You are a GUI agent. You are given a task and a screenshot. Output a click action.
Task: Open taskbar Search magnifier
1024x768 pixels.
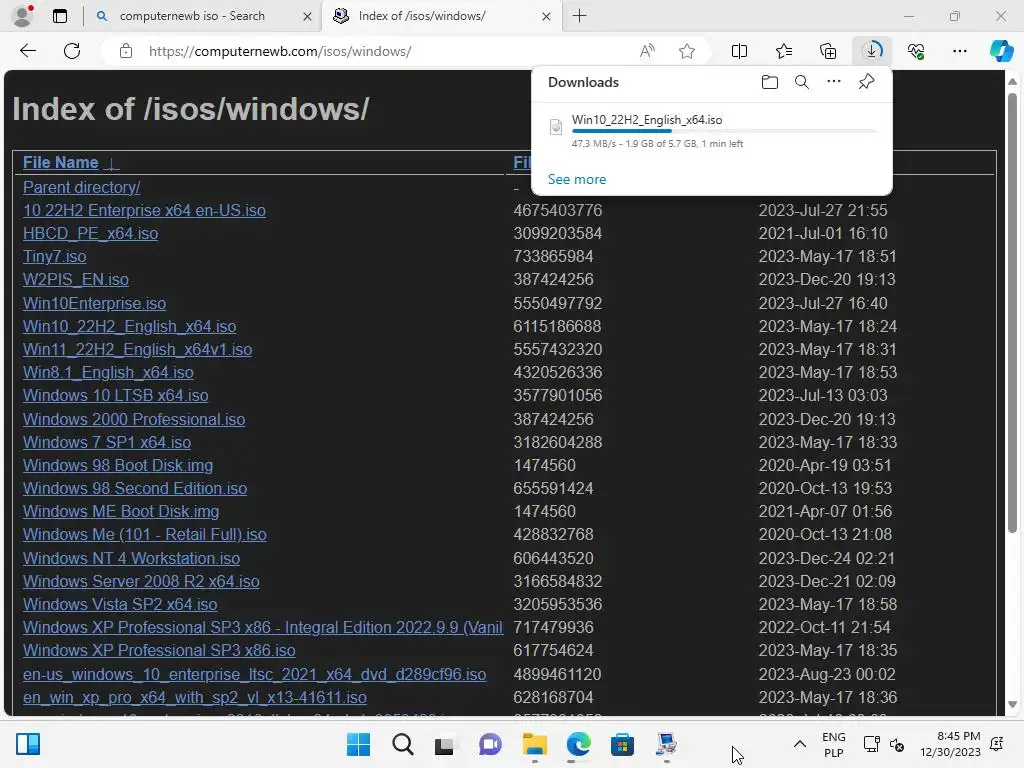pos(402,744)
